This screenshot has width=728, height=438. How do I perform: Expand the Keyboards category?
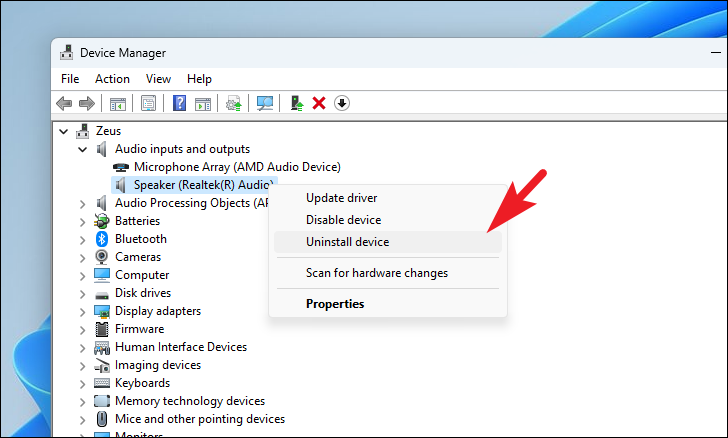coord(82,383)
